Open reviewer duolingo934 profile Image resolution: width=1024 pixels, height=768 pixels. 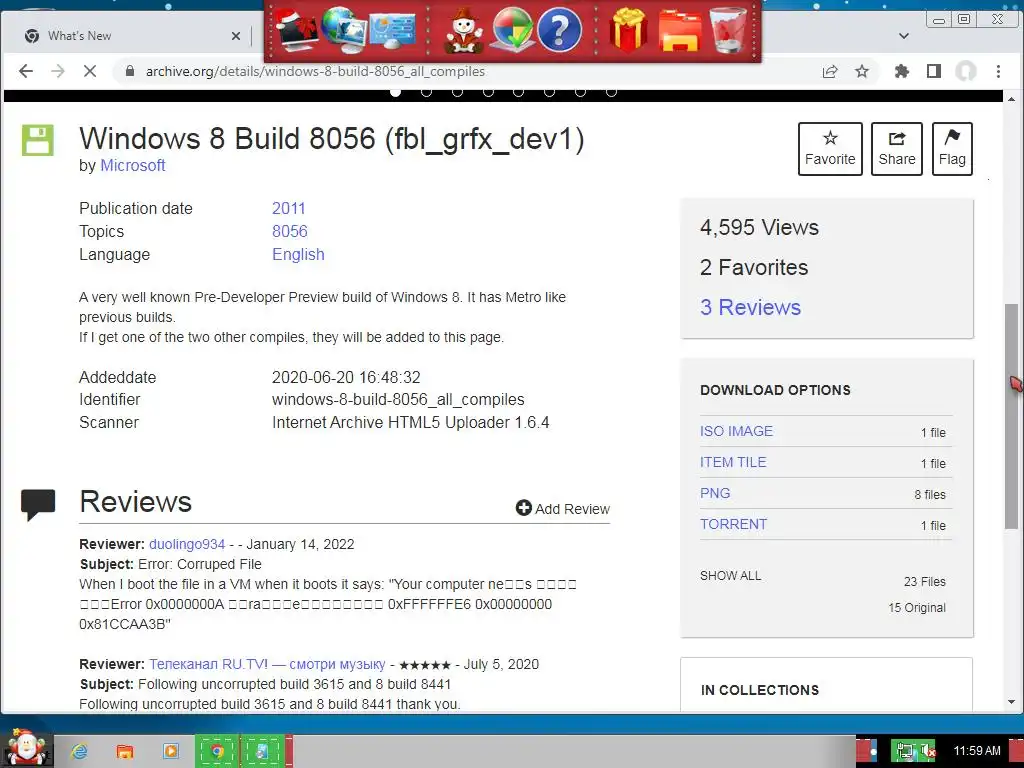click(187, 544)
